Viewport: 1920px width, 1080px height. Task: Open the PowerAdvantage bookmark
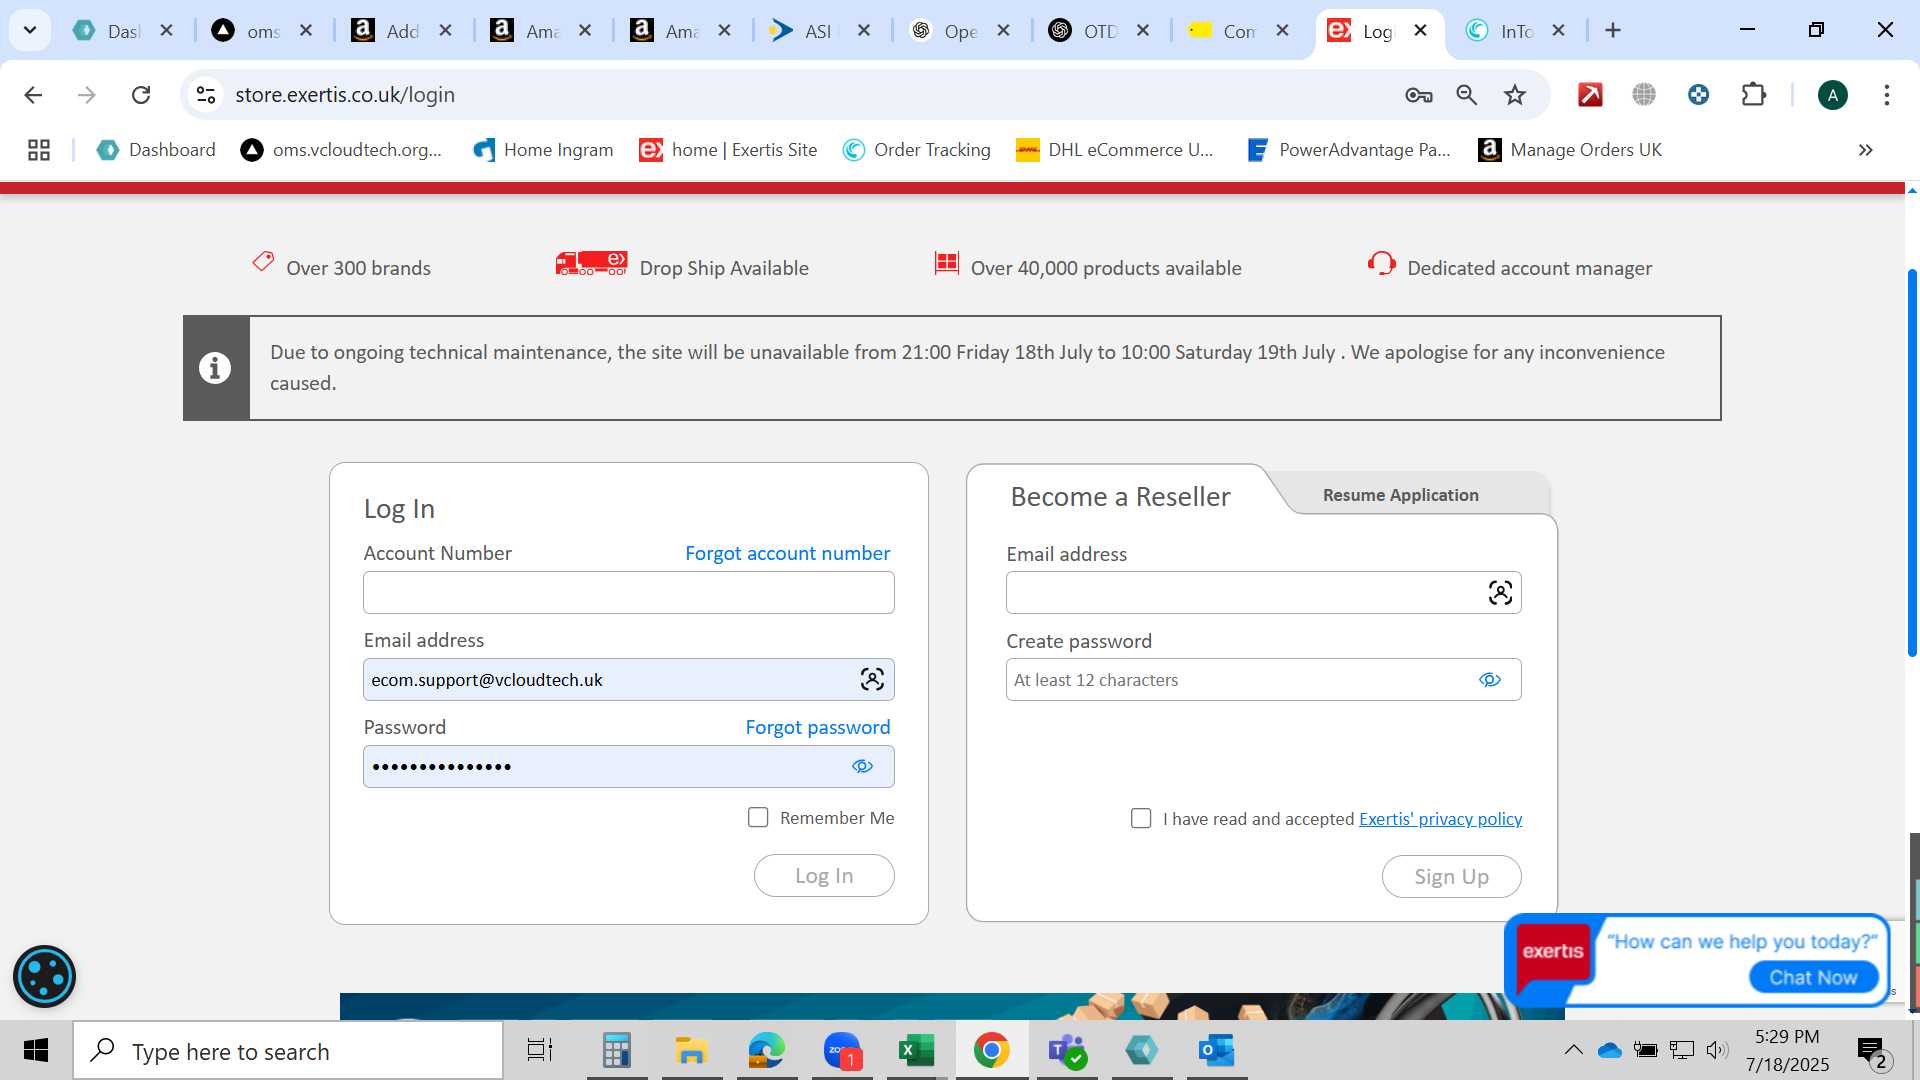[1349, 150]
